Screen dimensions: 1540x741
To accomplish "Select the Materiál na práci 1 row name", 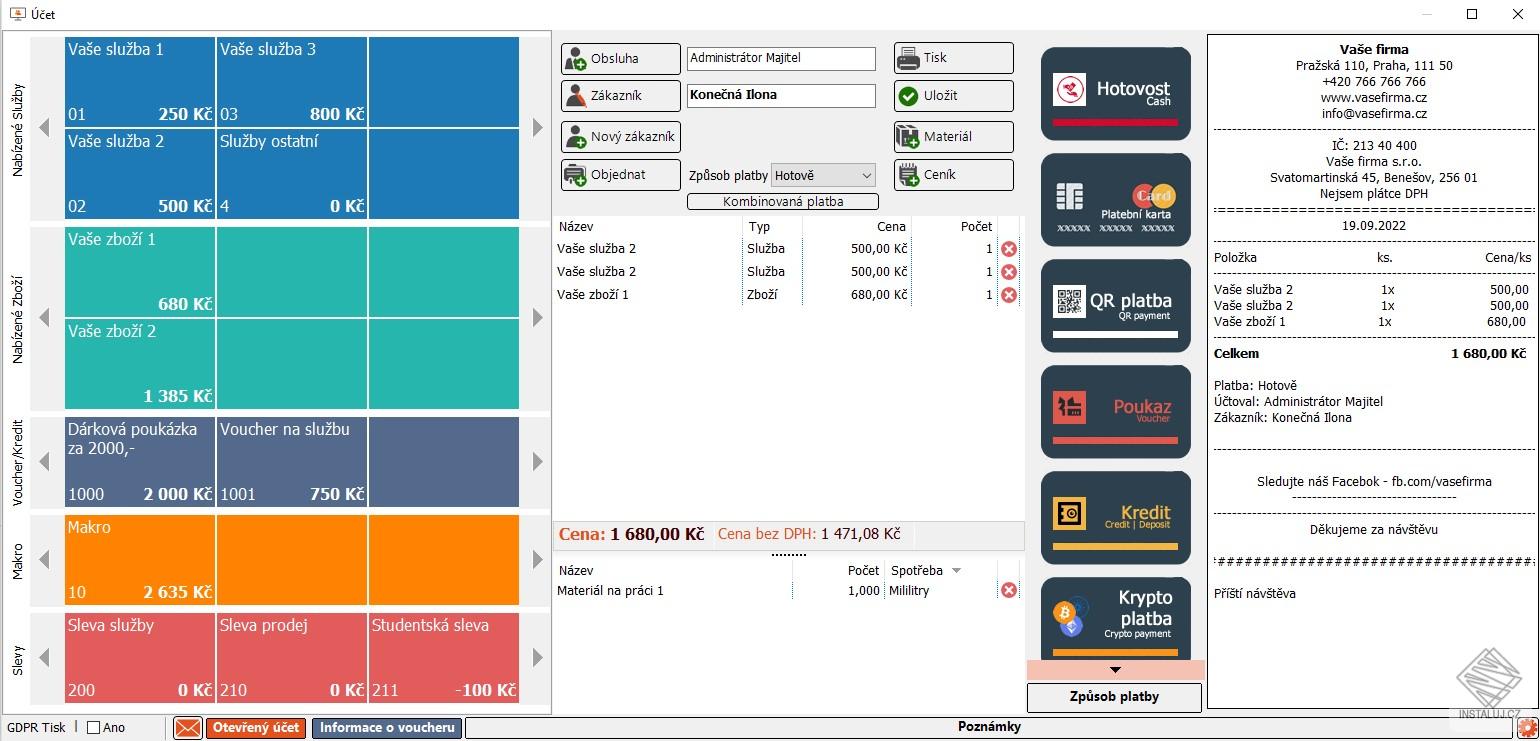I will point(610,591).
